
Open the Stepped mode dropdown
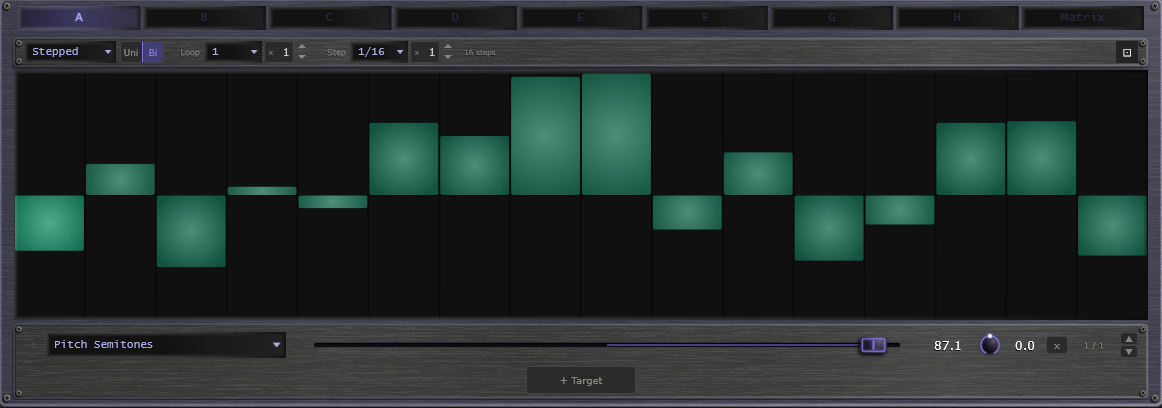point(71,52)
